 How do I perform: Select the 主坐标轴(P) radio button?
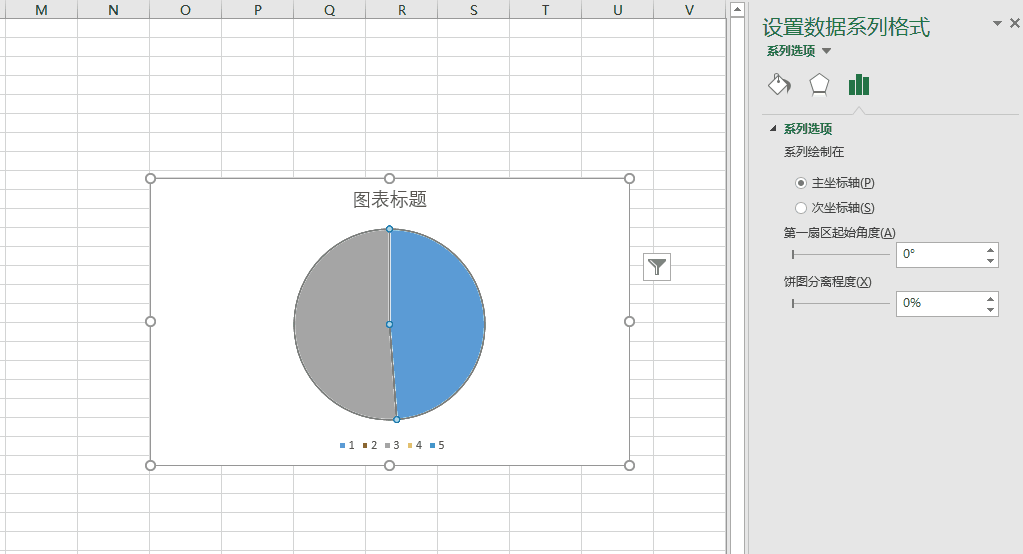pos(801,183)
